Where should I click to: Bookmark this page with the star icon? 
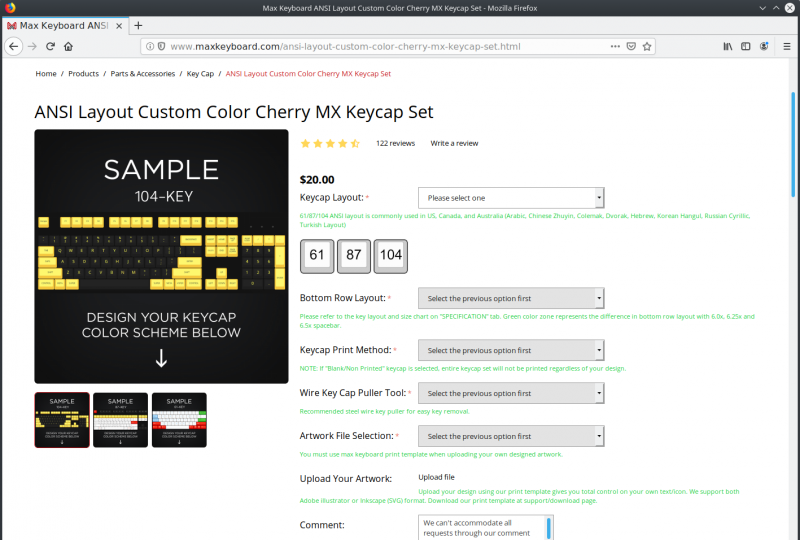click(647, 46)
